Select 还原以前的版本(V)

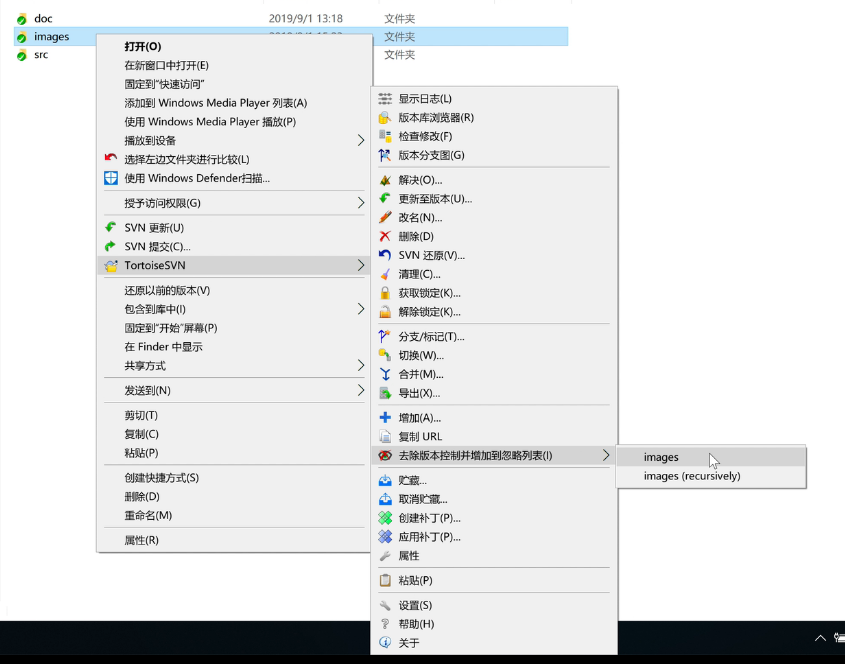pos(234,290)
